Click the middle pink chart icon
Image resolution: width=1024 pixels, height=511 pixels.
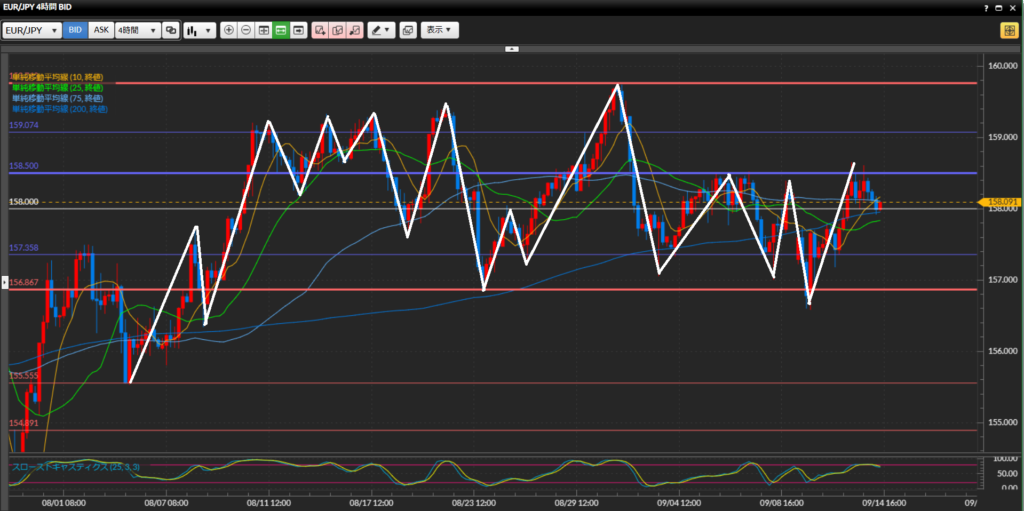click(337, 30)
